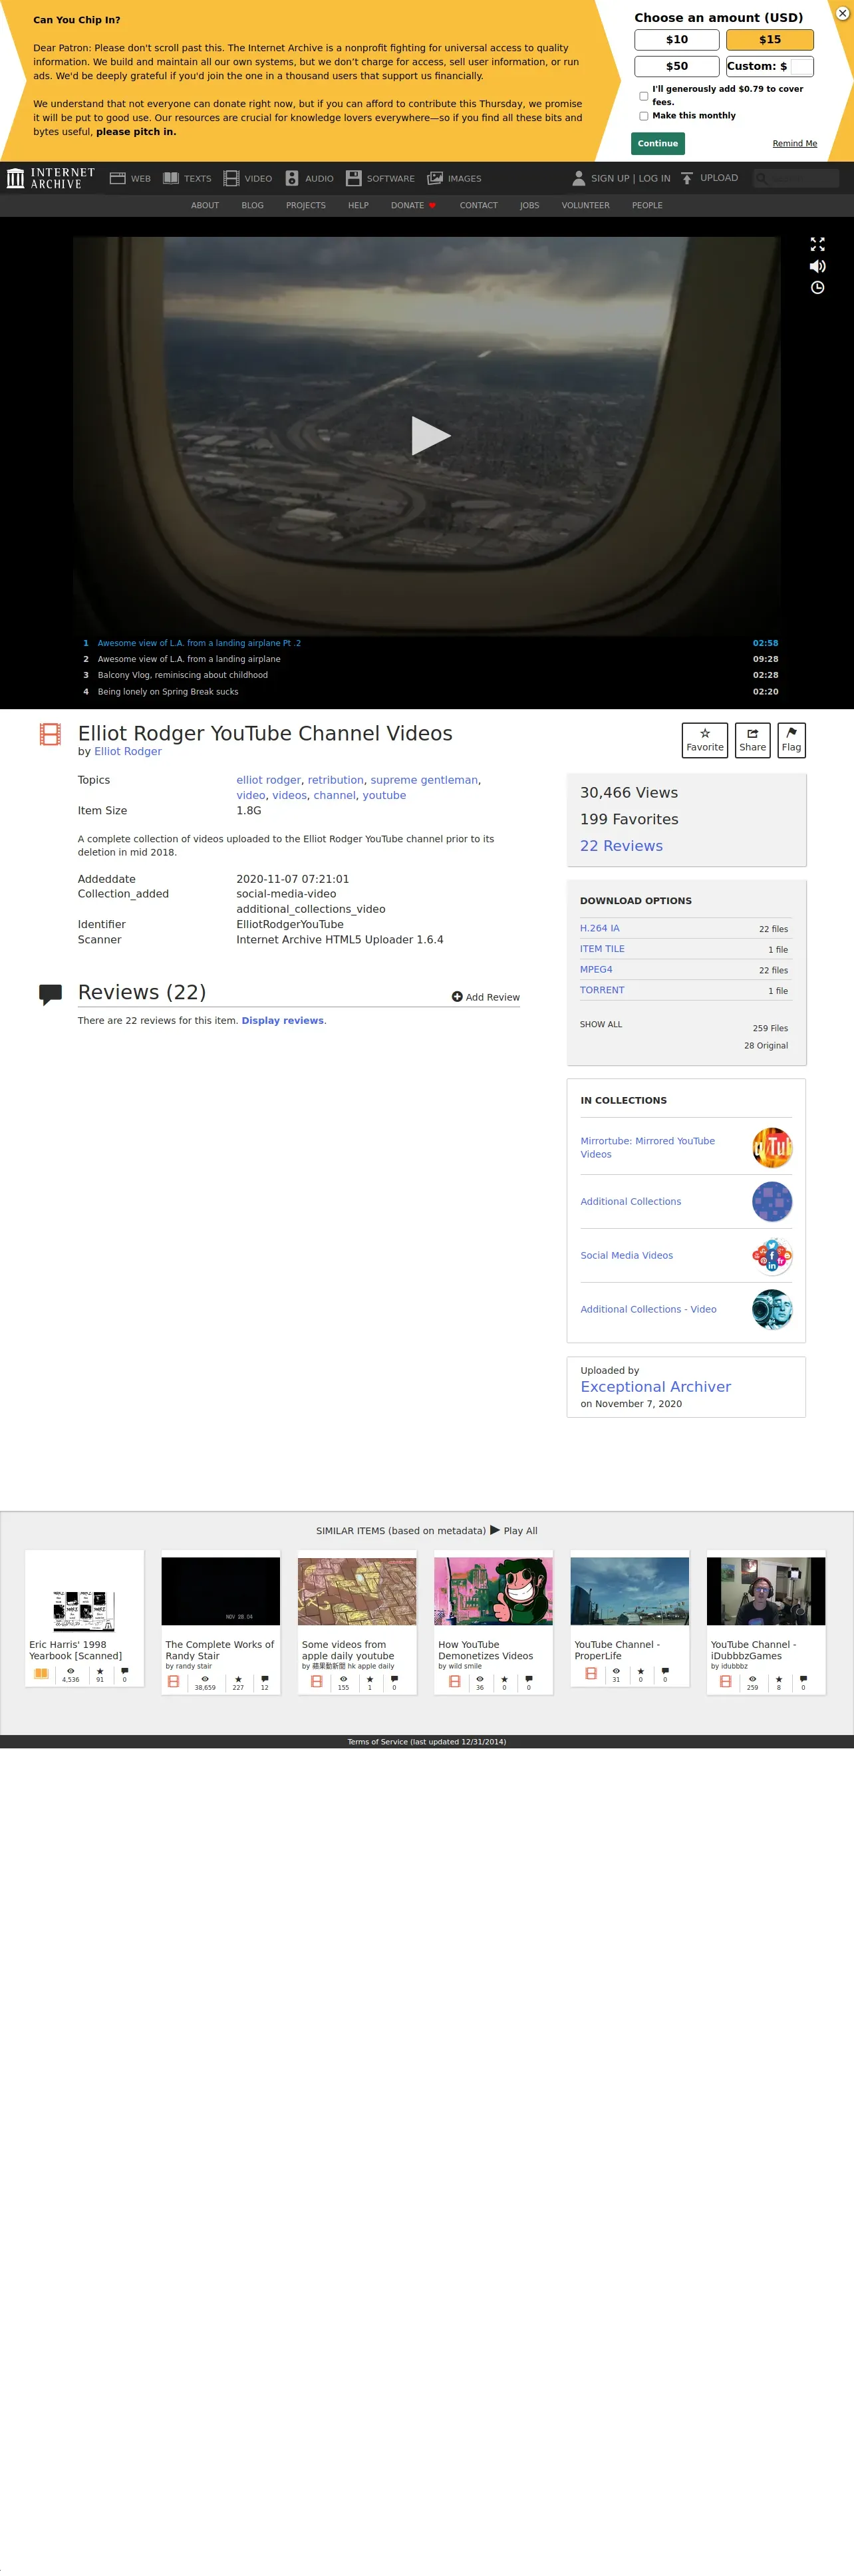Click Display reviews link
854x2576 pixels.
pos(283,1021)
